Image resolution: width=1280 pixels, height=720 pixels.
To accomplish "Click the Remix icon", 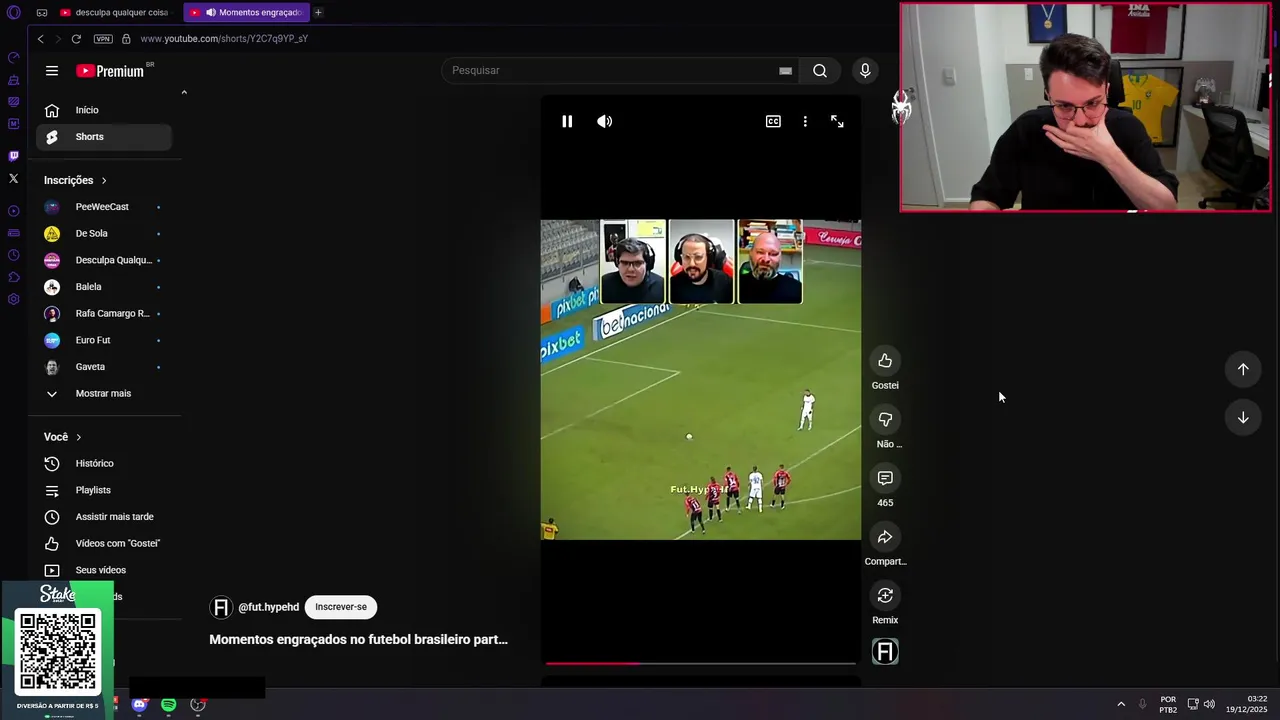I will point(885,596).
